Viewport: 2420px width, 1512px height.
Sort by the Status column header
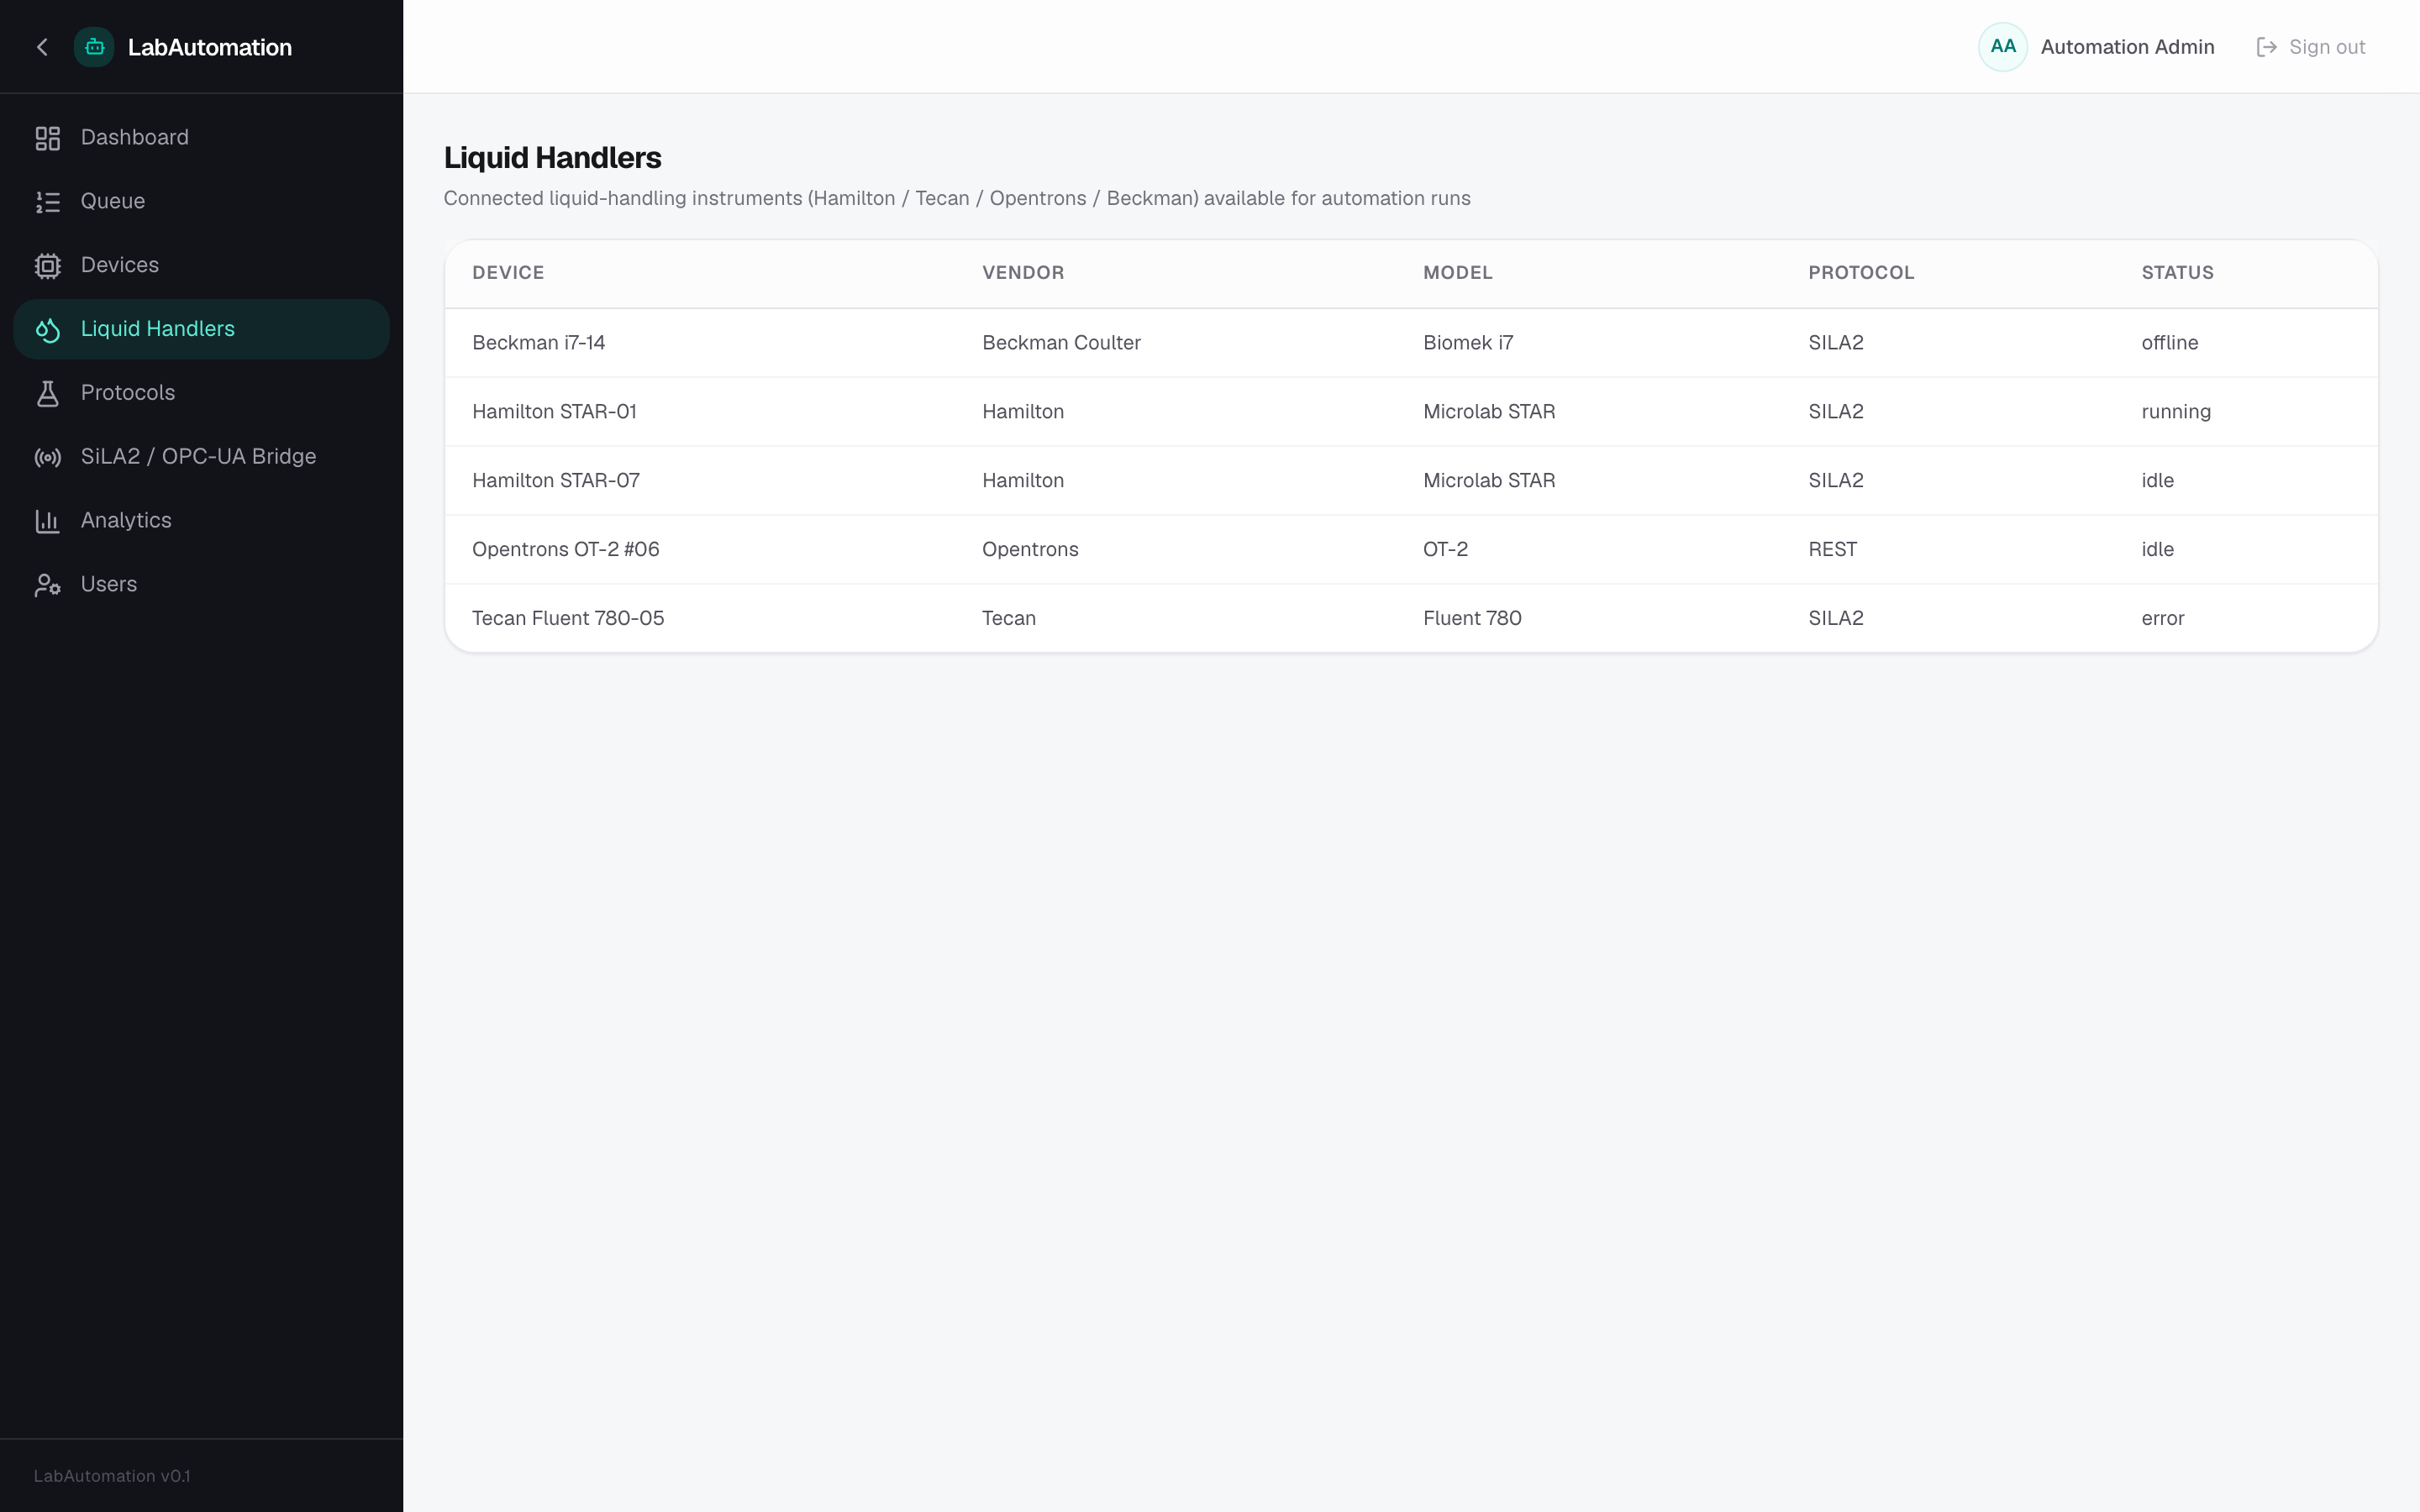[2177, 273]
